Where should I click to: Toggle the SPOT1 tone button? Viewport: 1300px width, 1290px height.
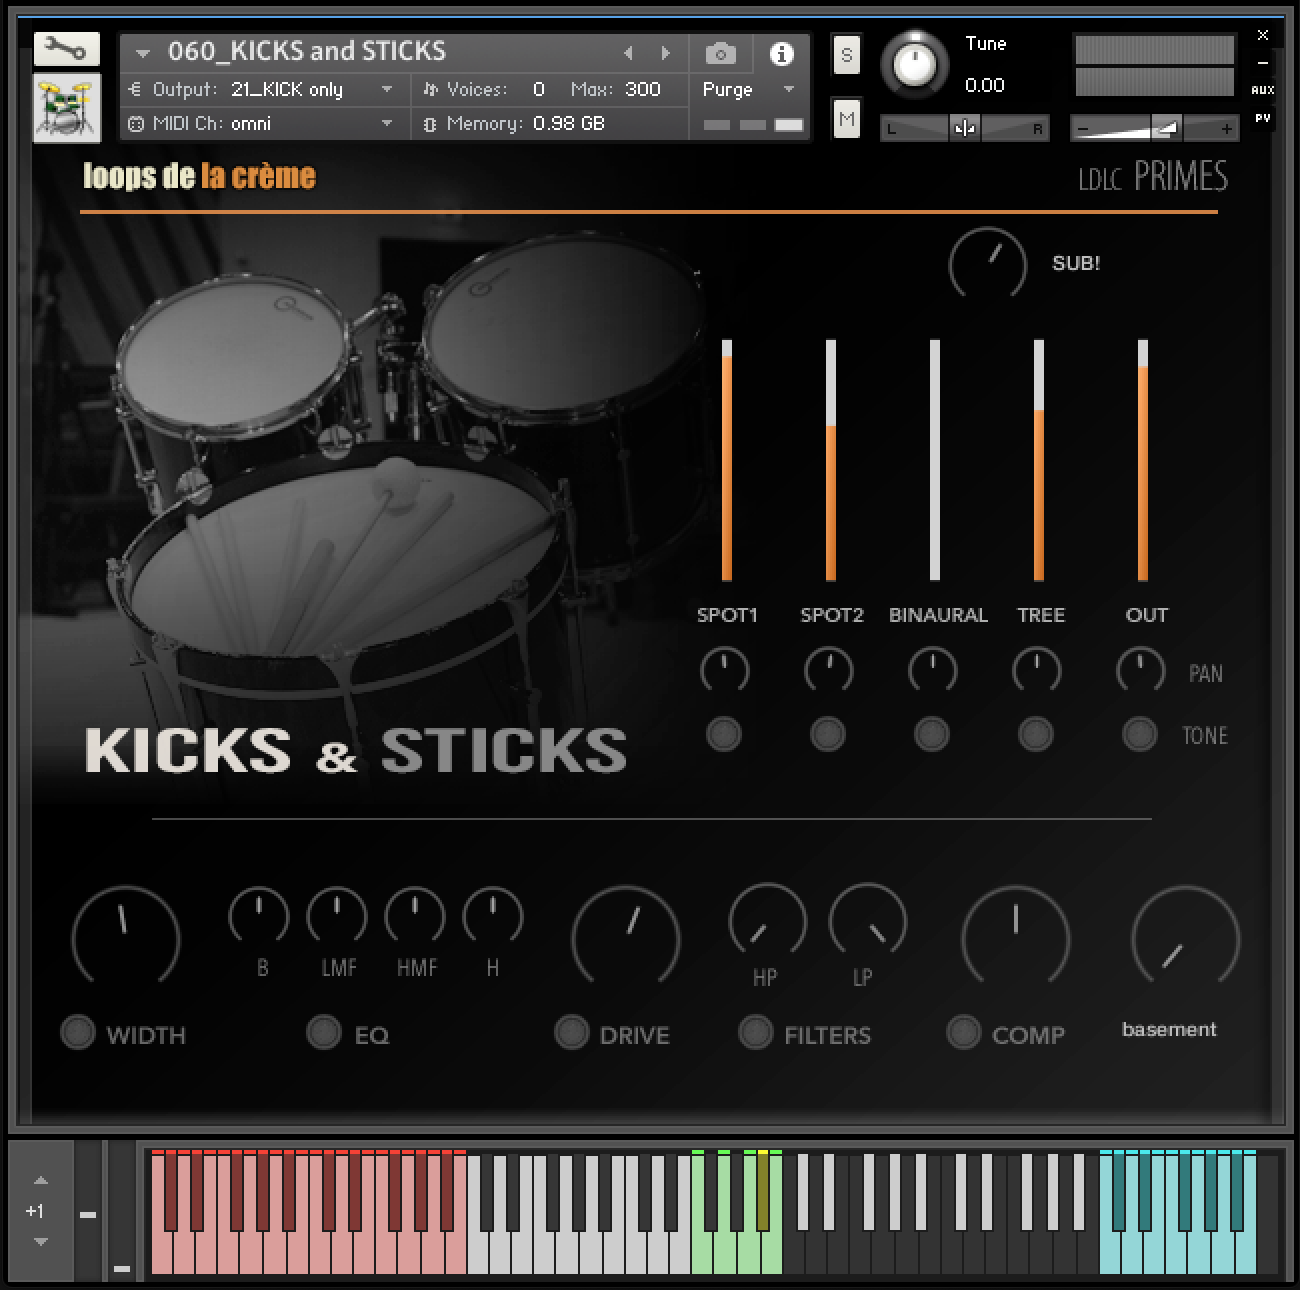[x=724, y=735]
